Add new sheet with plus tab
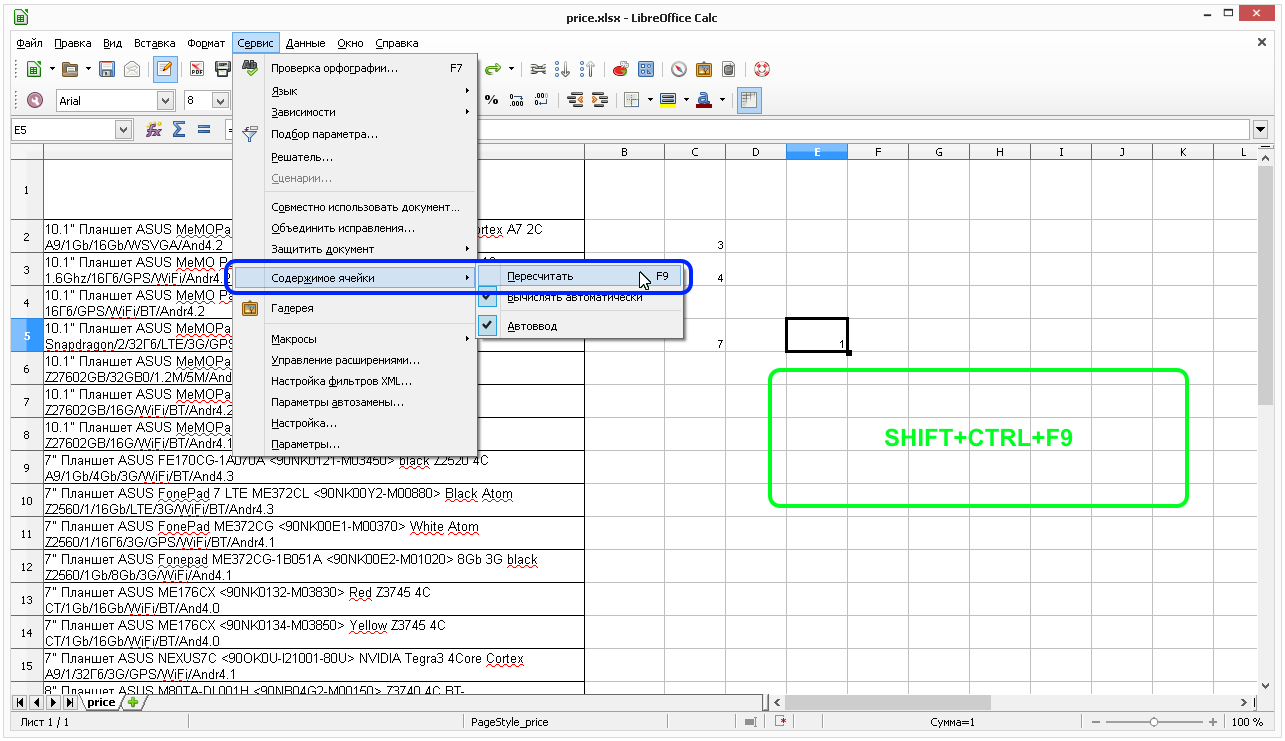The height and width of the screenshot is (741, 1285). click(x=133, y=703)
